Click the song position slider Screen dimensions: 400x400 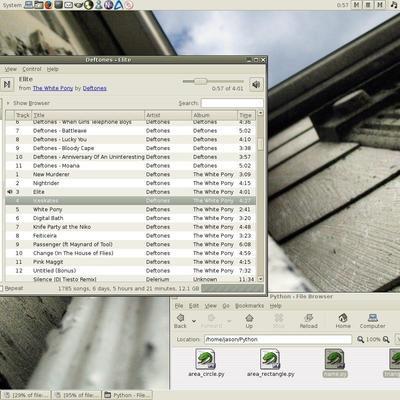click(x=213, y=81)
